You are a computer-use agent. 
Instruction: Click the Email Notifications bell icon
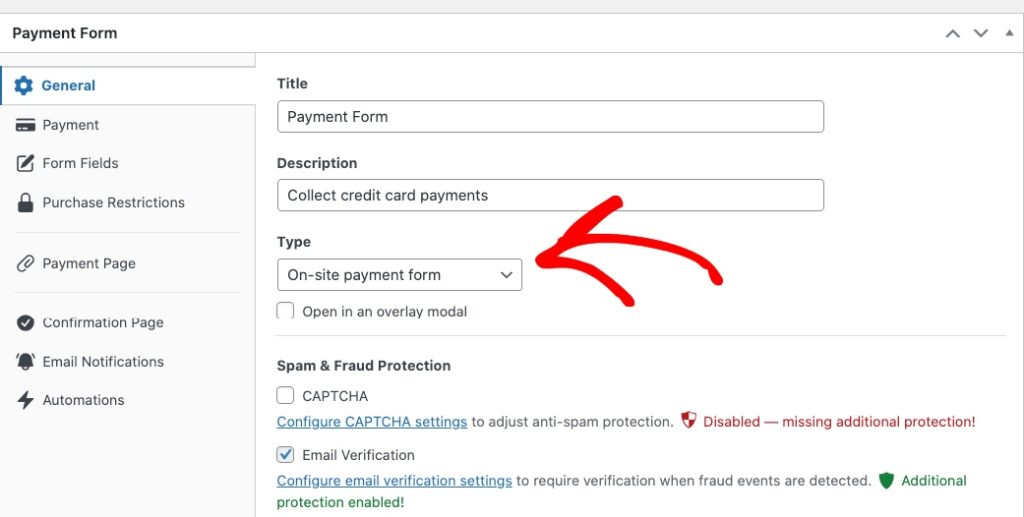[25, 362]
